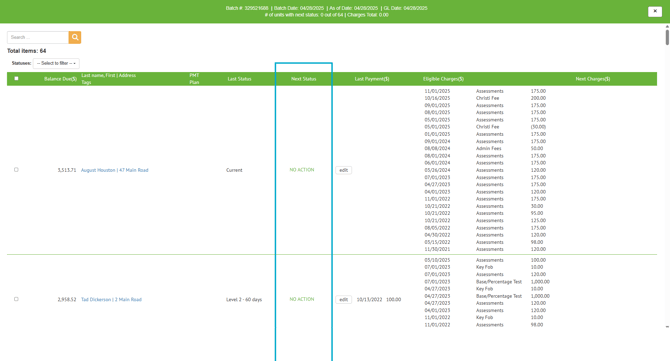Click into the Search input field
The height and width of the screenshot is (361, 670).
tap(38, 37)
